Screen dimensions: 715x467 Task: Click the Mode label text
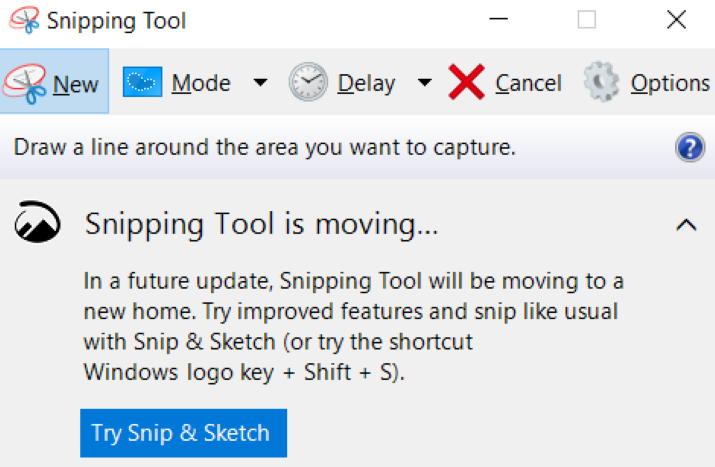pyautogui.click(x=201, y=83)
